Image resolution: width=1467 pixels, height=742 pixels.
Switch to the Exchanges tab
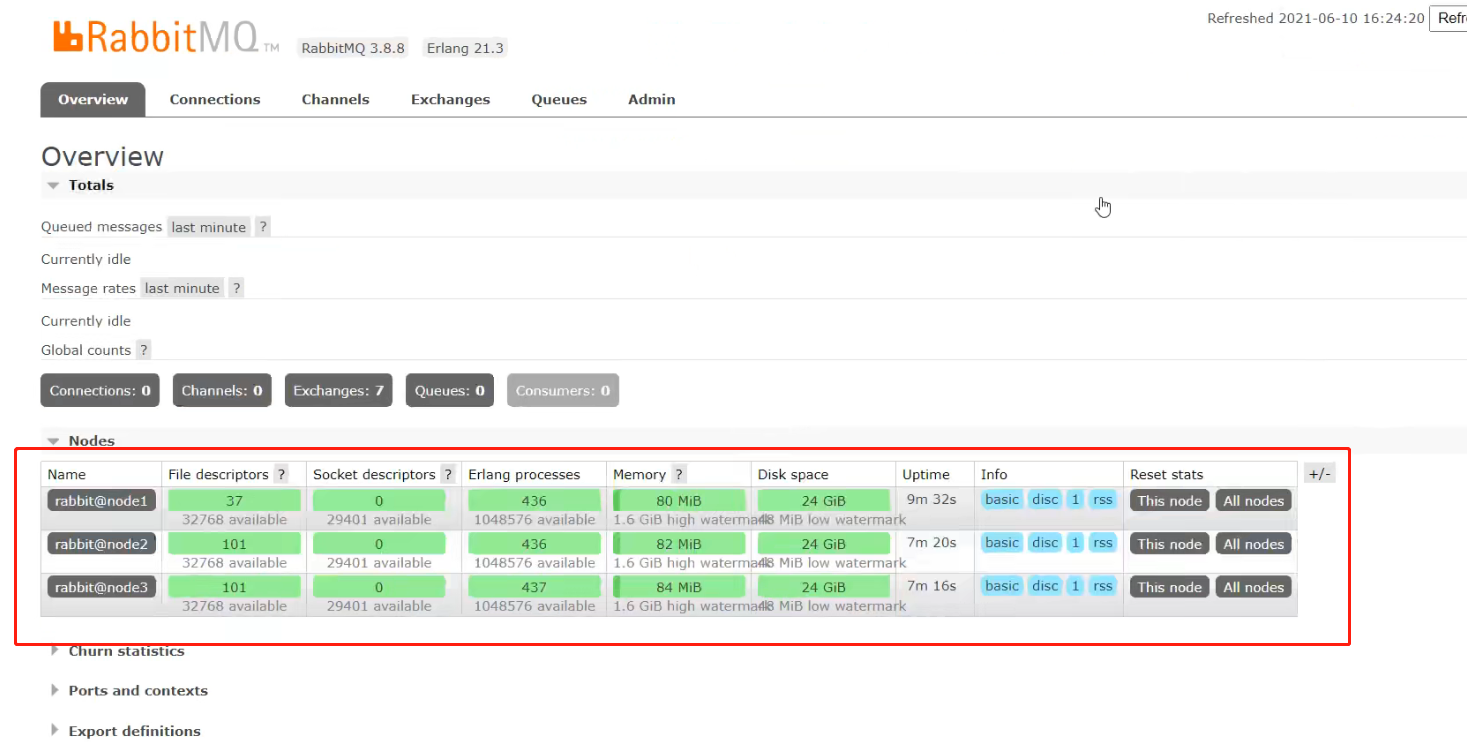click(451, 99)
